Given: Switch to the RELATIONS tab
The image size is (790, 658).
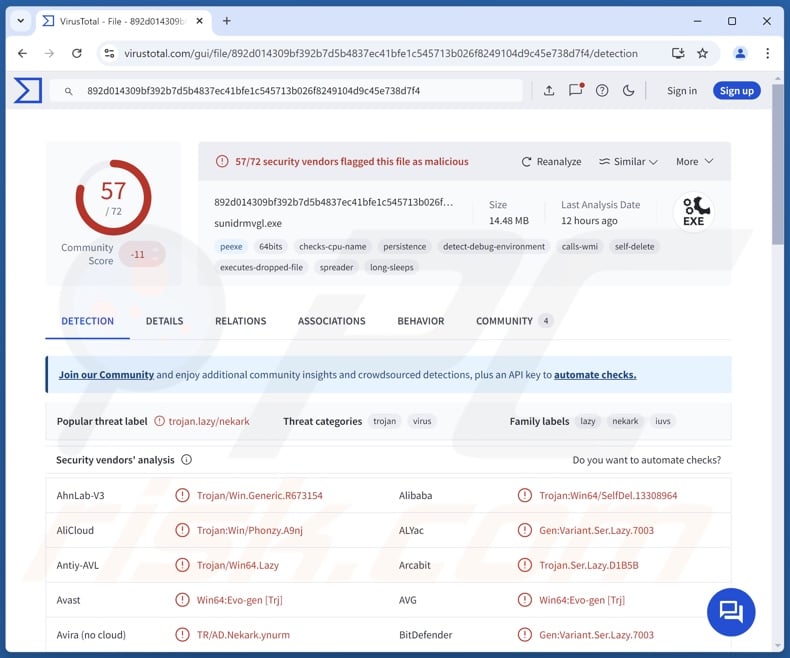Looking at the screenshot, I should (240, 321).
